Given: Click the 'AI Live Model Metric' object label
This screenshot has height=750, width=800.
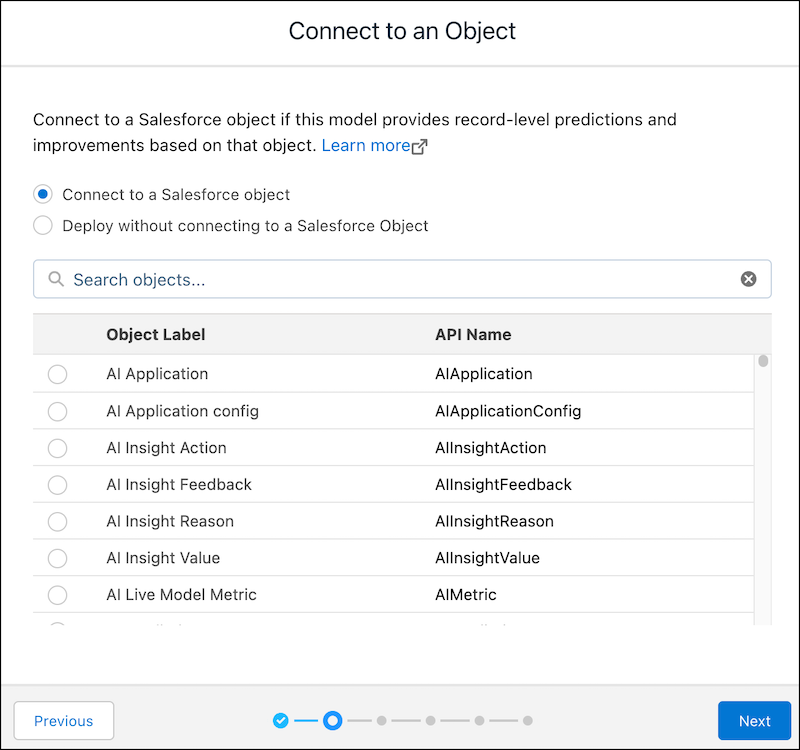Looking at the screenshot, I should [x=182, y=595].
